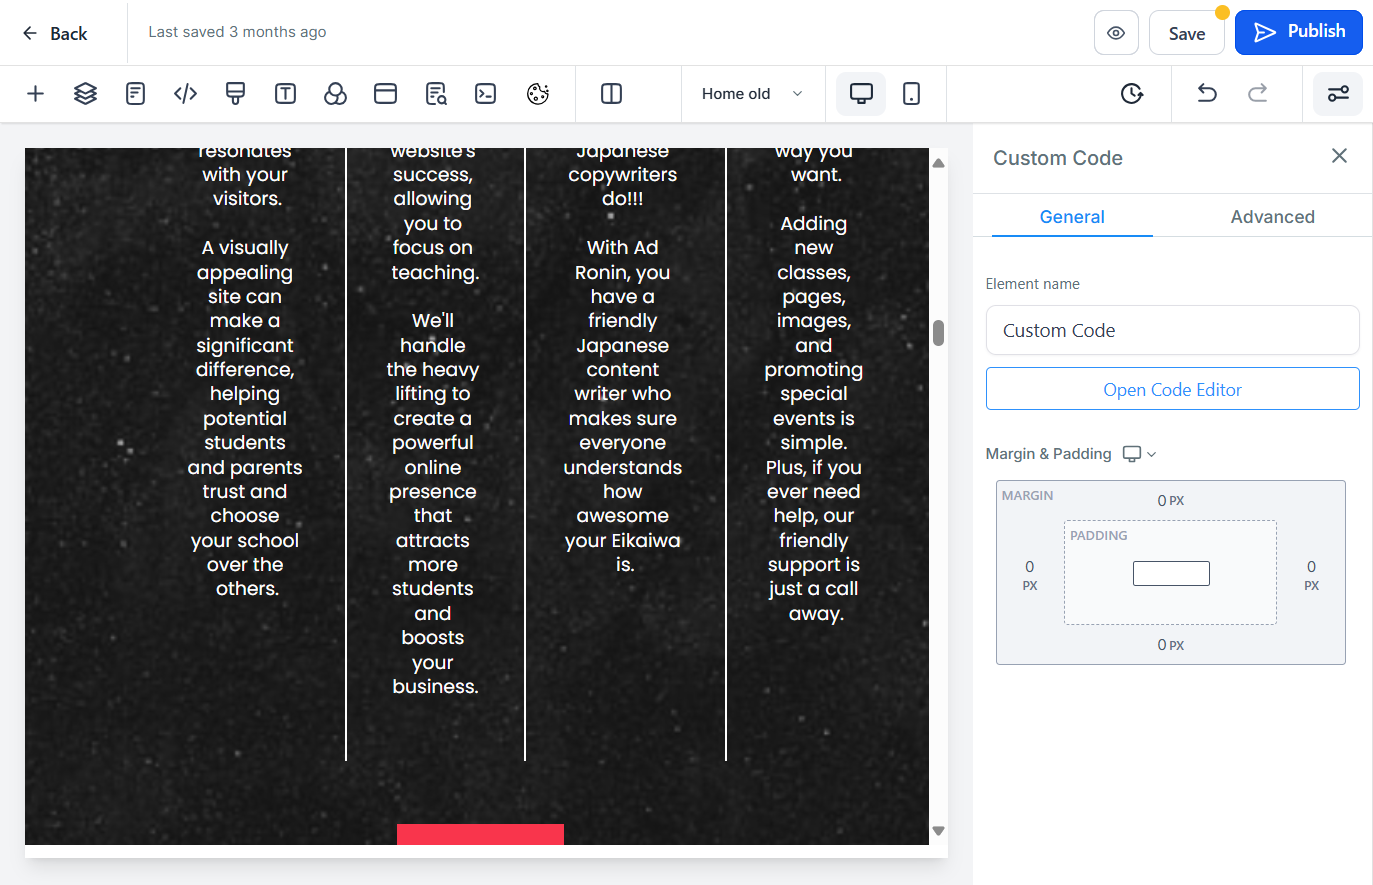Publish the page
The image size is (1373, 885).
tap(1299, 32)
